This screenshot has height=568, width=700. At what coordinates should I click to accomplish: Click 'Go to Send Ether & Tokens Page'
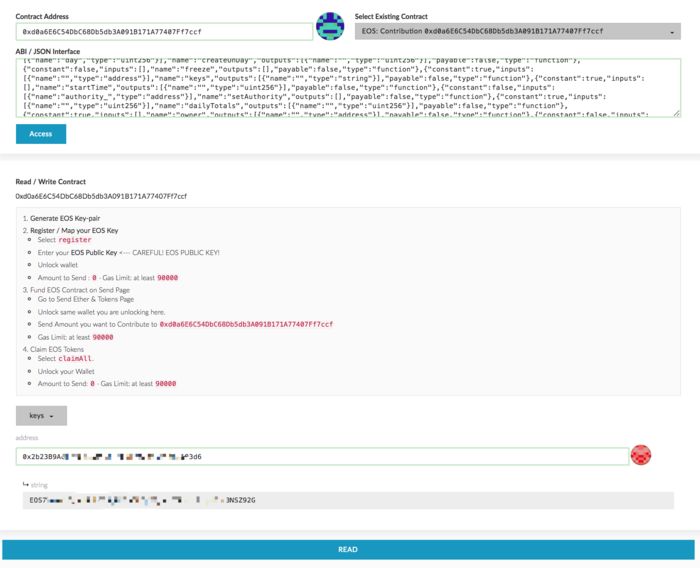pyautogui.click(x=86, y=299)
